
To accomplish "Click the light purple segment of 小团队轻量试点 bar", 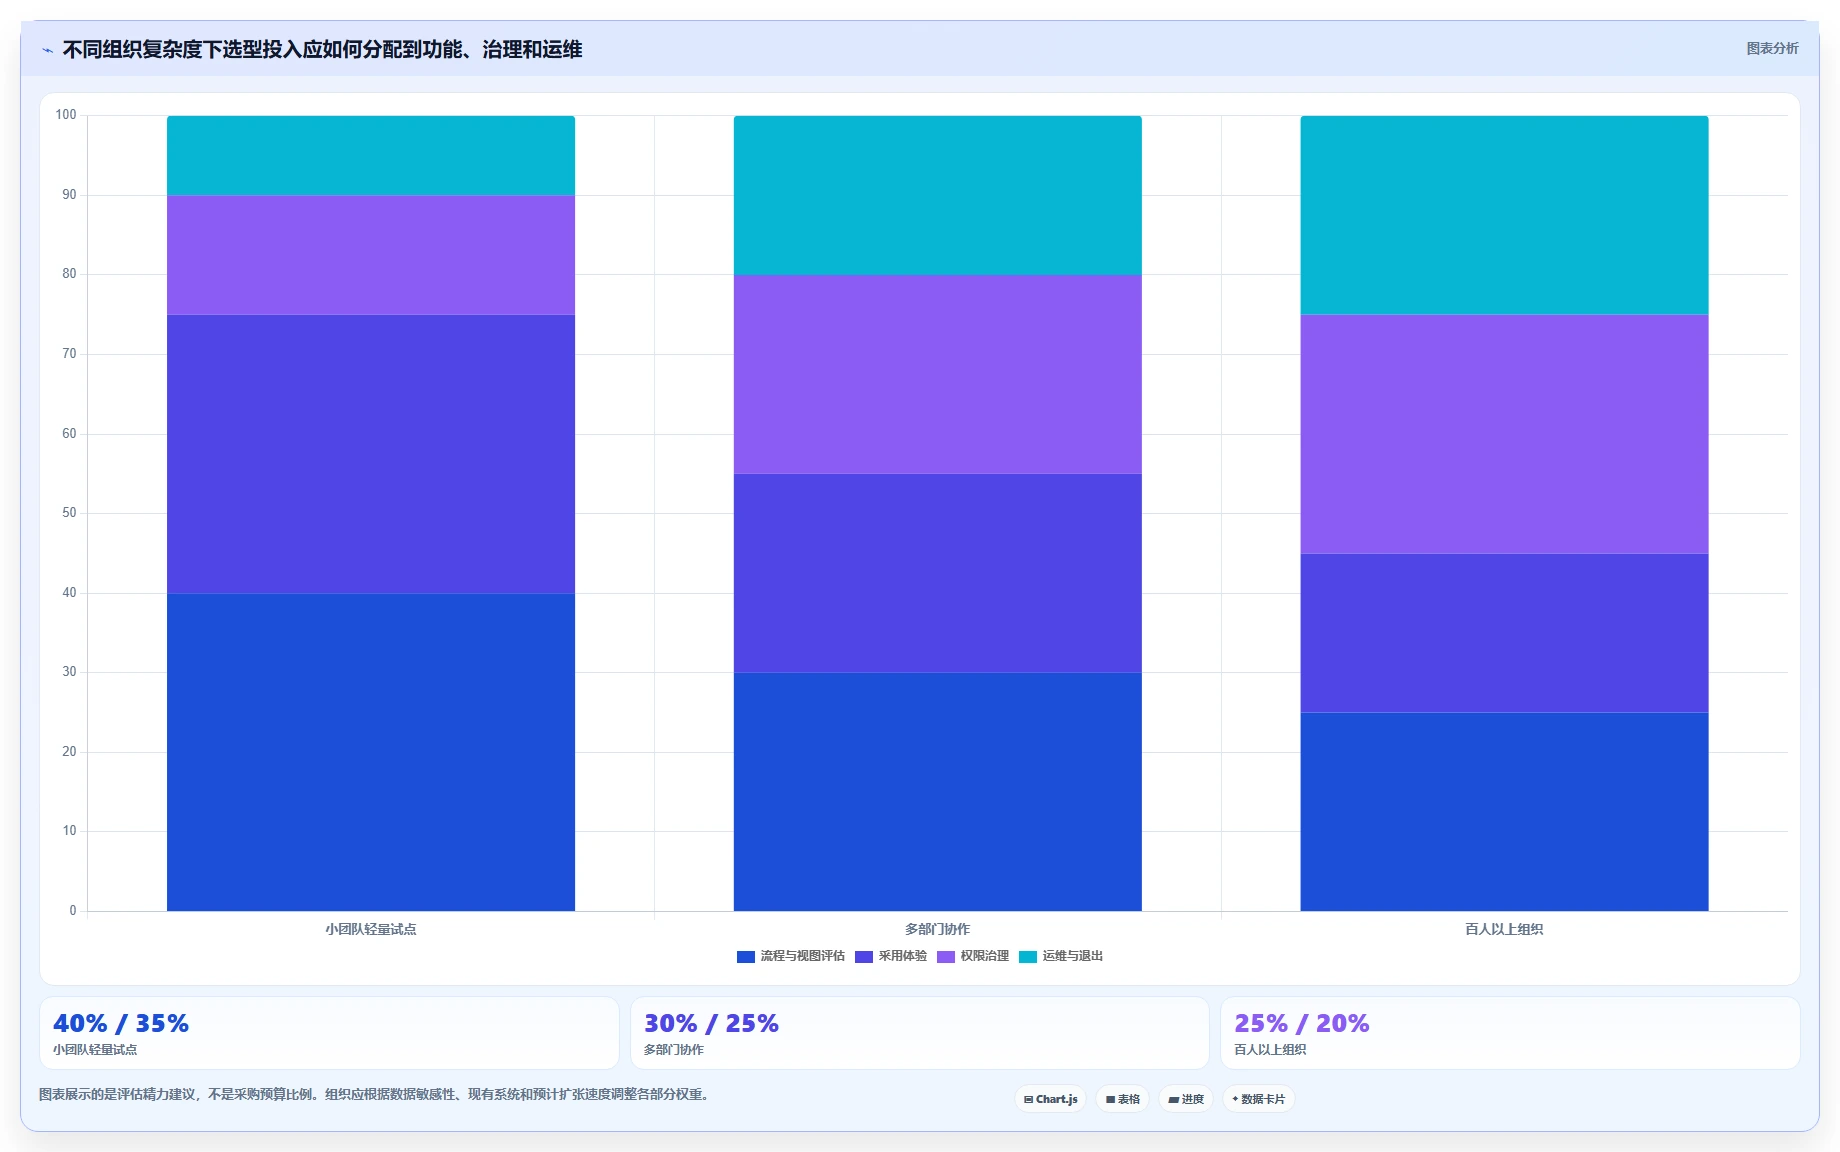I will click(x=371, y=255).
